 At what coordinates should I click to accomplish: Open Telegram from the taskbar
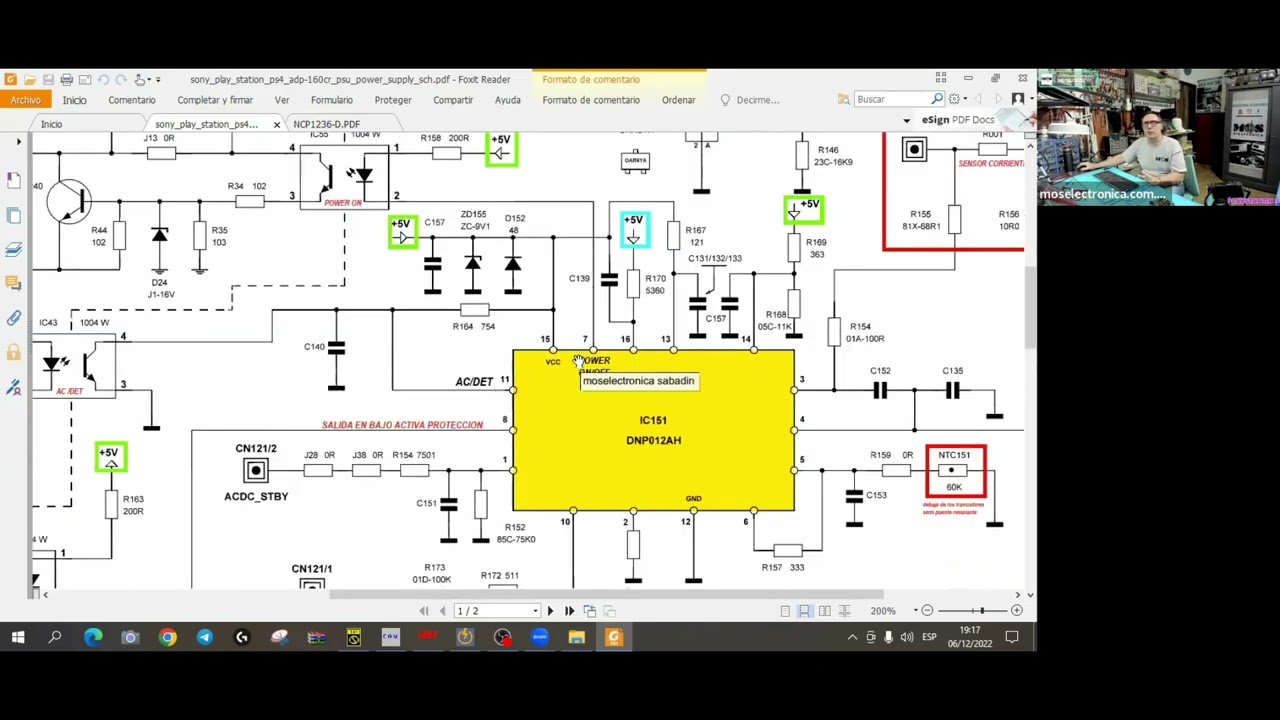(204, 637)
